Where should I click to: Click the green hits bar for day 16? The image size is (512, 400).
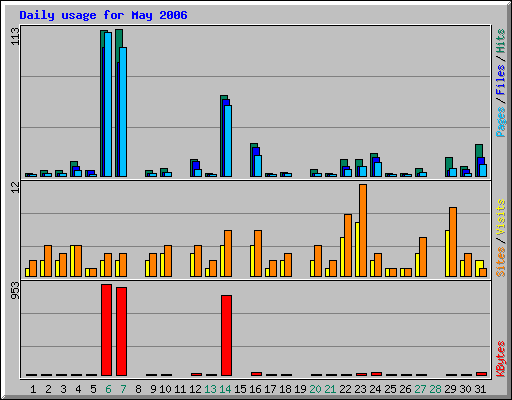click(252, 160)
